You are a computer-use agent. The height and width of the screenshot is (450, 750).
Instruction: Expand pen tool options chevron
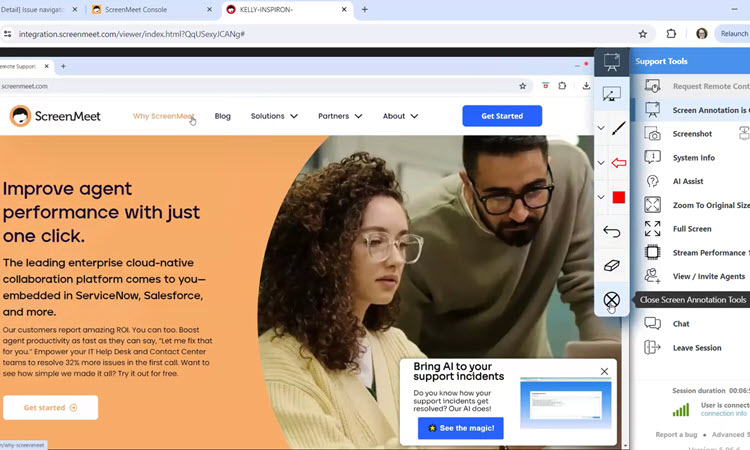601,128
